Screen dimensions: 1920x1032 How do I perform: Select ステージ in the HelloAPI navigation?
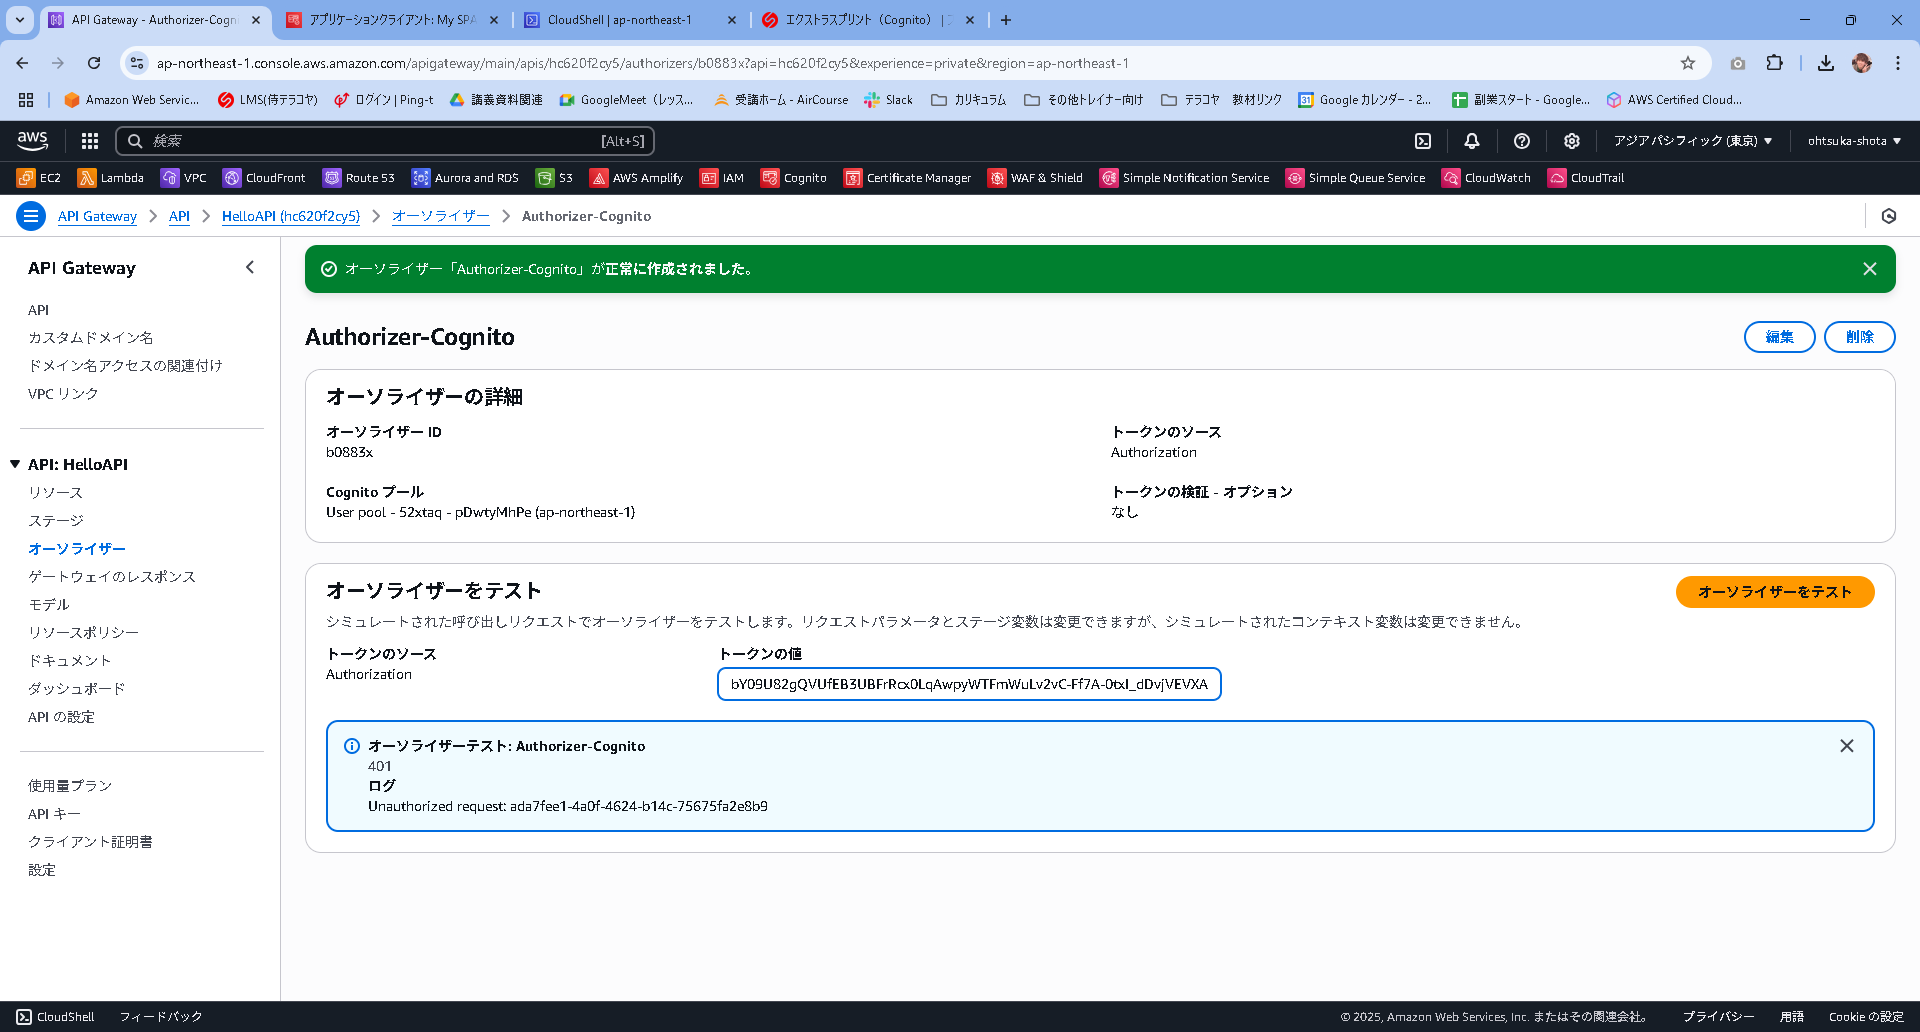[x=56, y=521]
